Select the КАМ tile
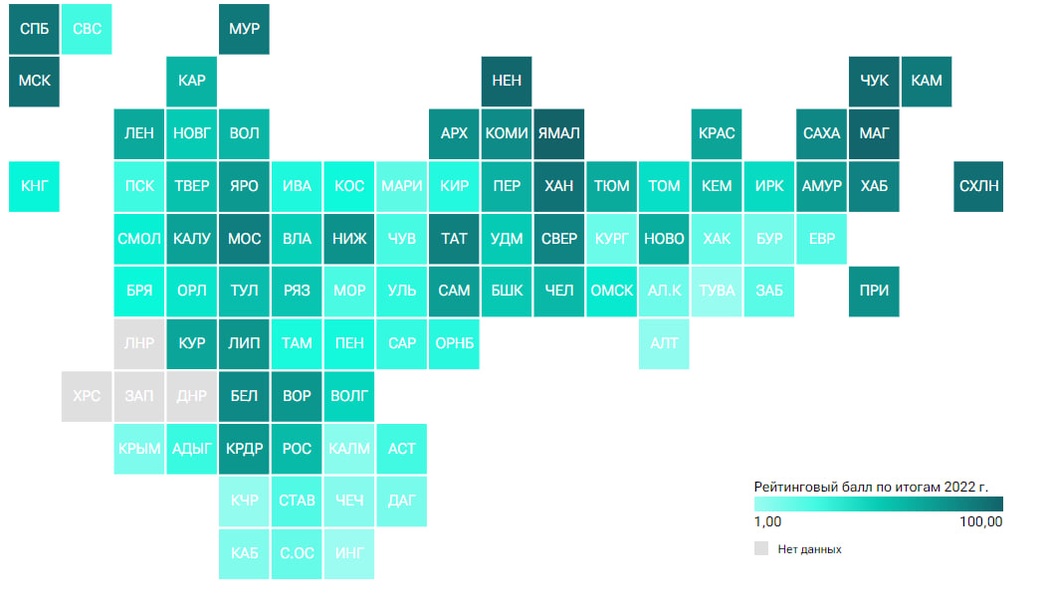Image resolution: width=1053 pixels, height=600 pixels. pyautogui.click(x=927, y=81)
